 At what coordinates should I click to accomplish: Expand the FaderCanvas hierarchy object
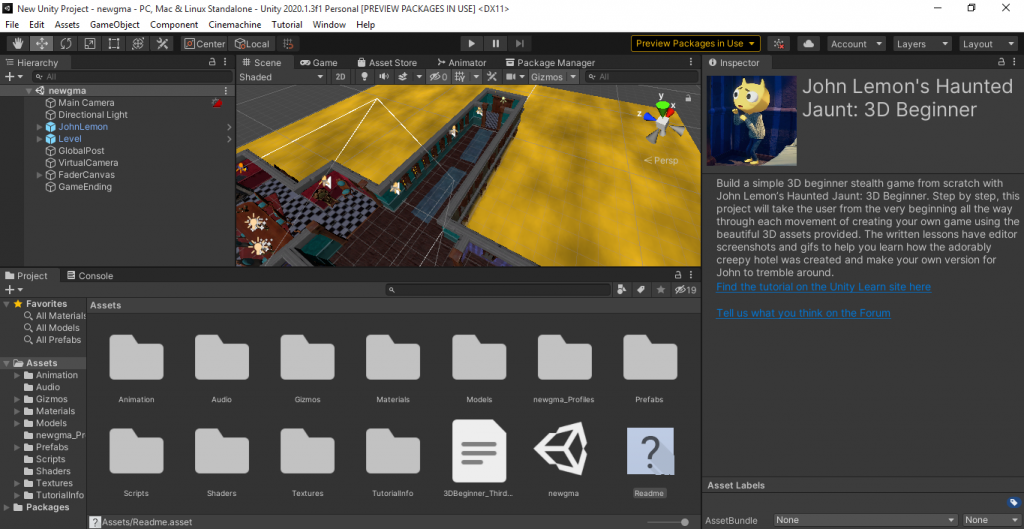pyautogui.click(x=40, y=175)
